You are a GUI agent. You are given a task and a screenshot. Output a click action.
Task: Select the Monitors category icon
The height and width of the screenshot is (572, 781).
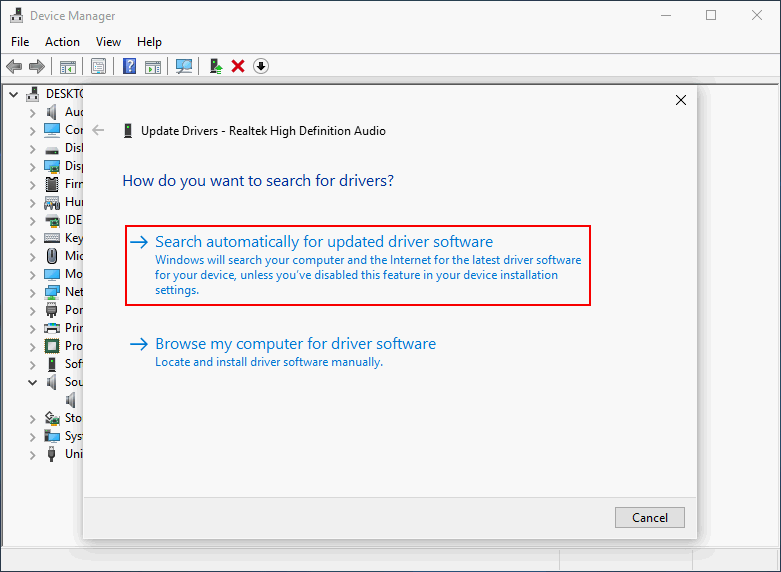(x=52, y=274)
